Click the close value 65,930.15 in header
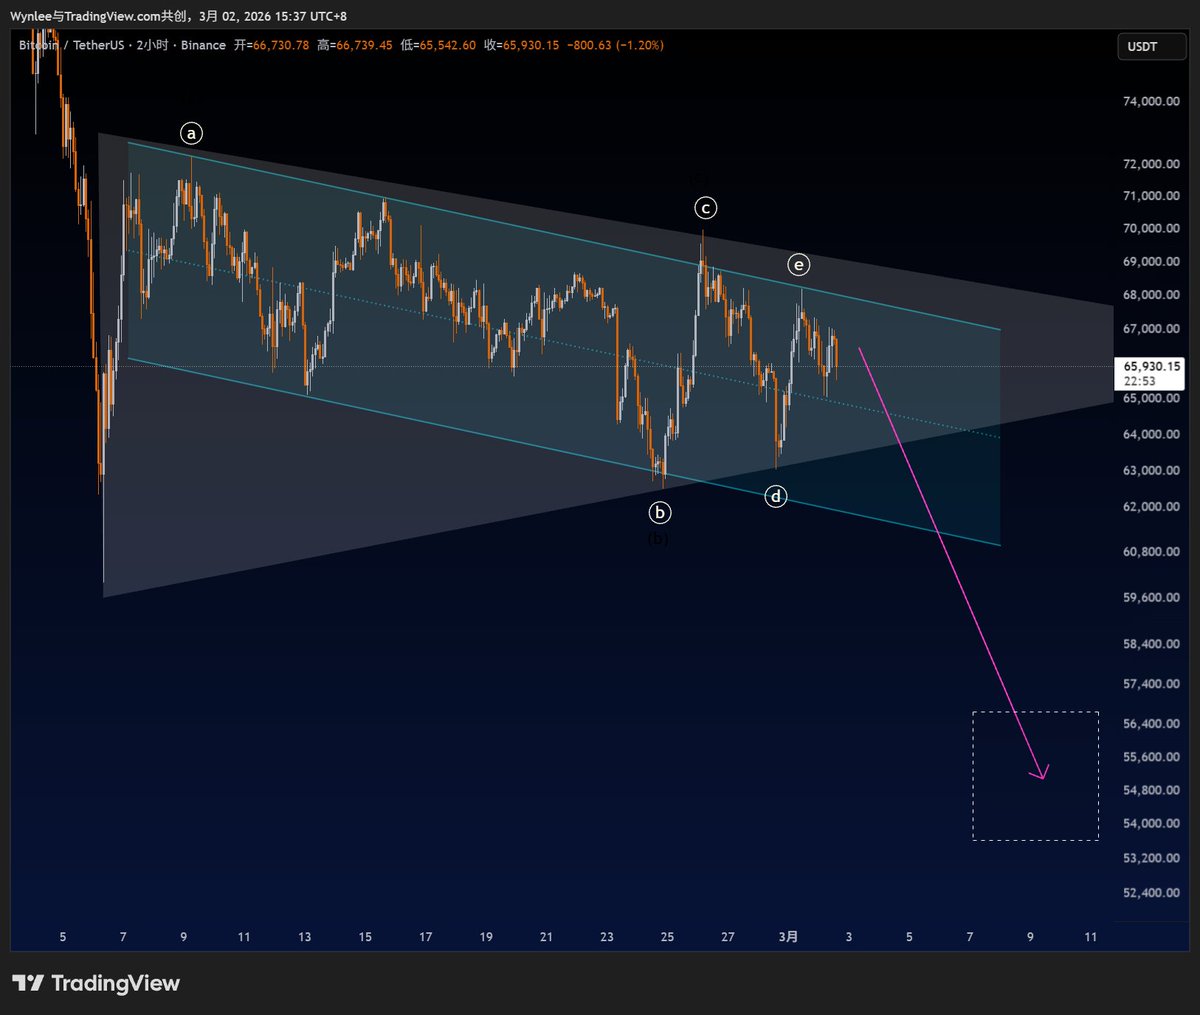The height and width of the screenshot is (1015, 1200). [x=531, y=45]
